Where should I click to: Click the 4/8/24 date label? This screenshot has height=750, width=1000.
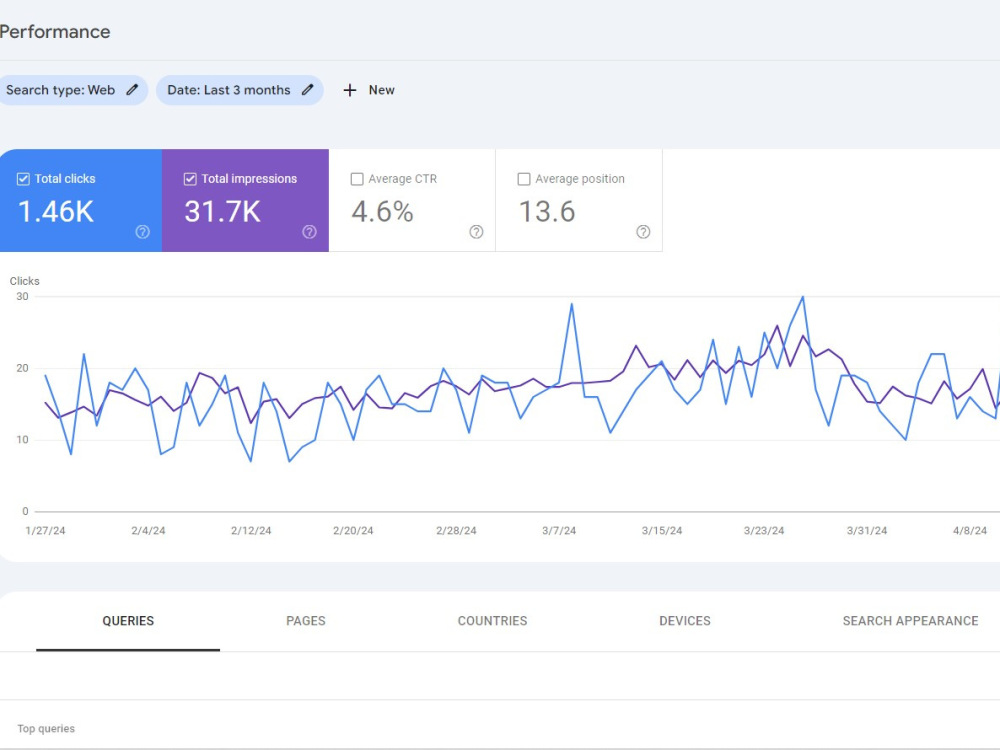pyautogui.click(x=970, y=531)
